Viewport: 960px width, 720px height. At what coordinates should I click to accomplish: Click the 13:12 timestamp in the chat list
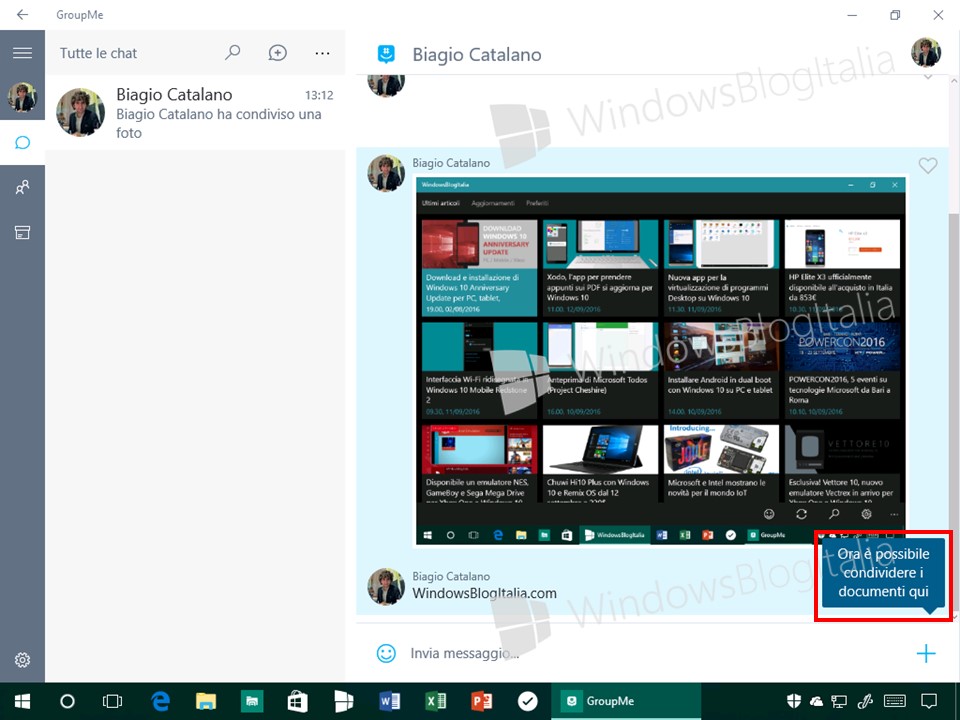(319, 95)
